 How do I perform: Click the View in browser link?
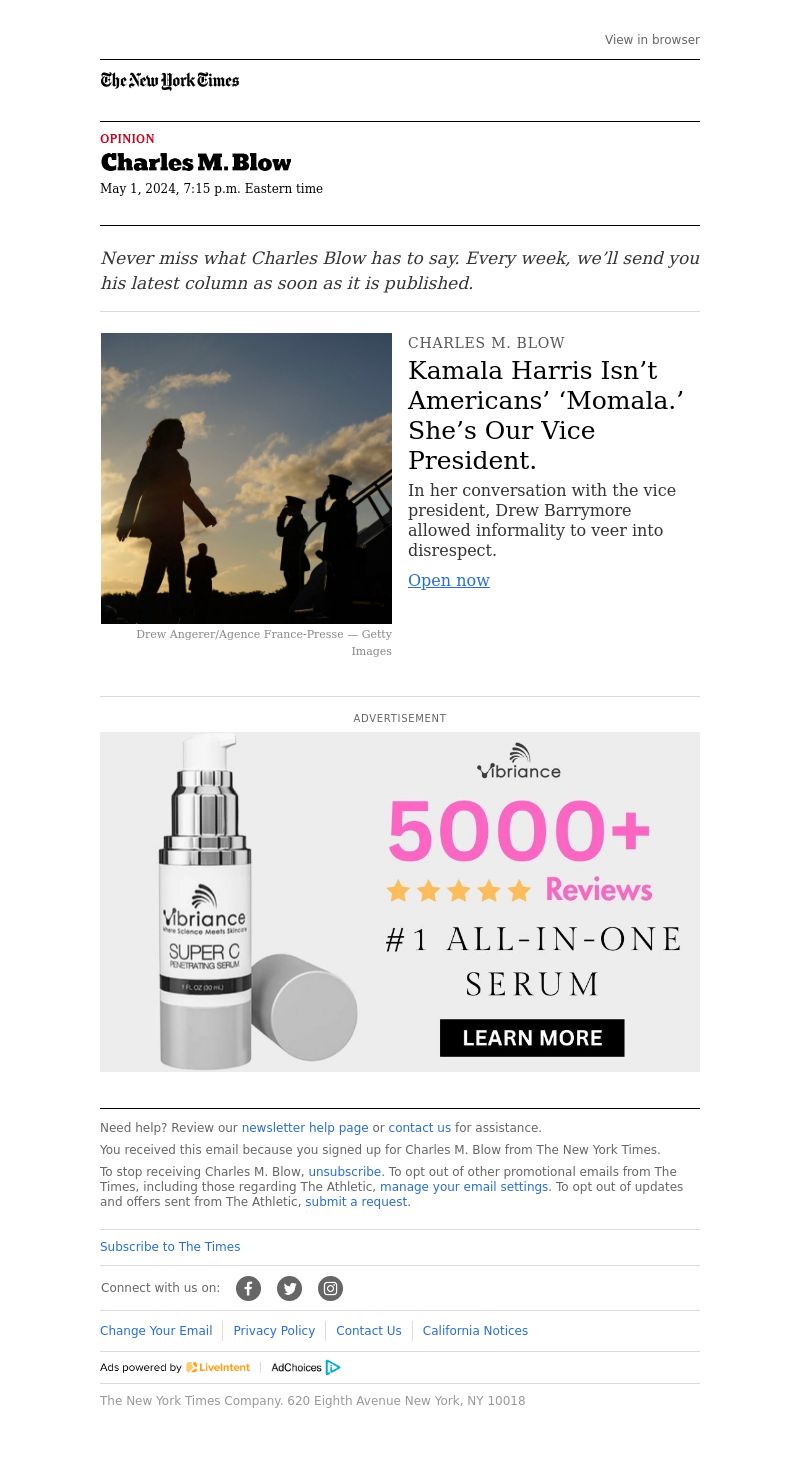coord(652,40)
